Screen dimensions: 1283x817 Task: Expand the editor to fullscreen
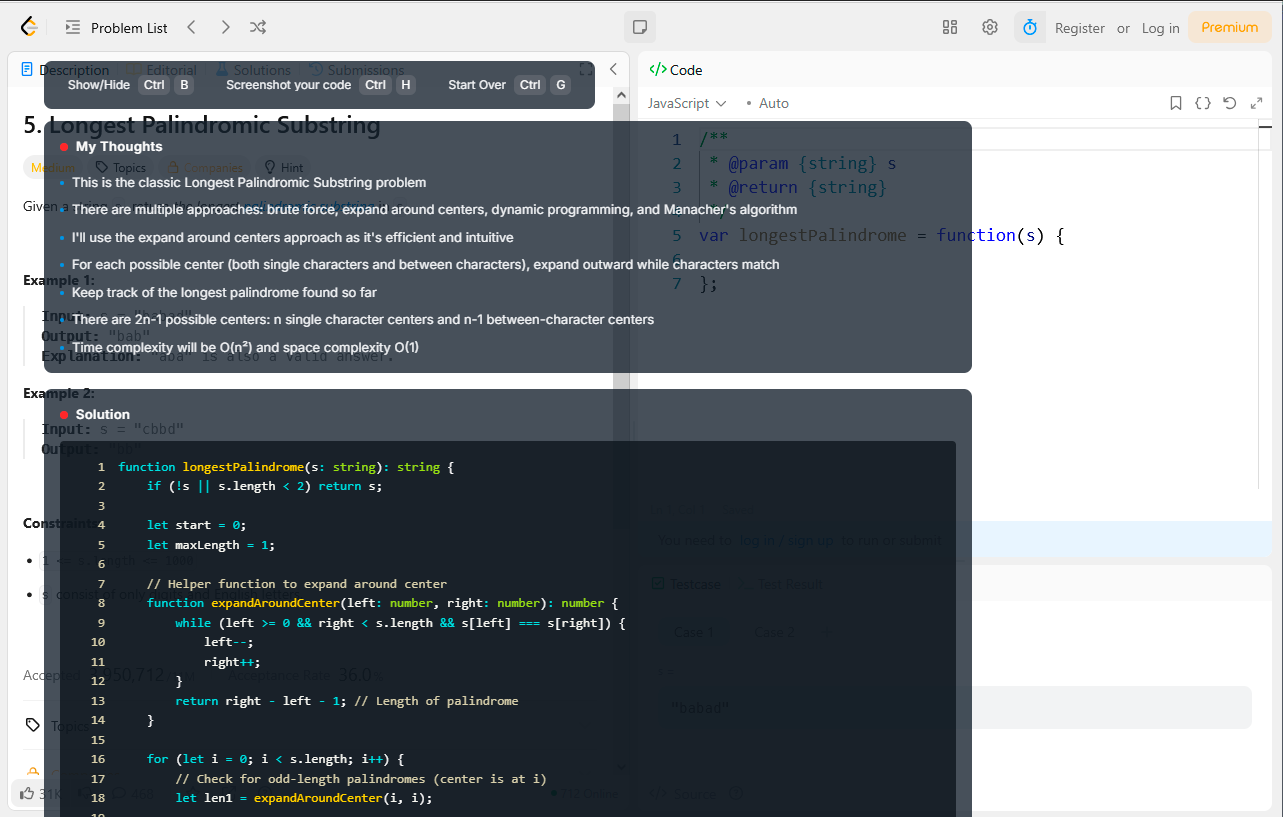click(x=1256, y=102)
